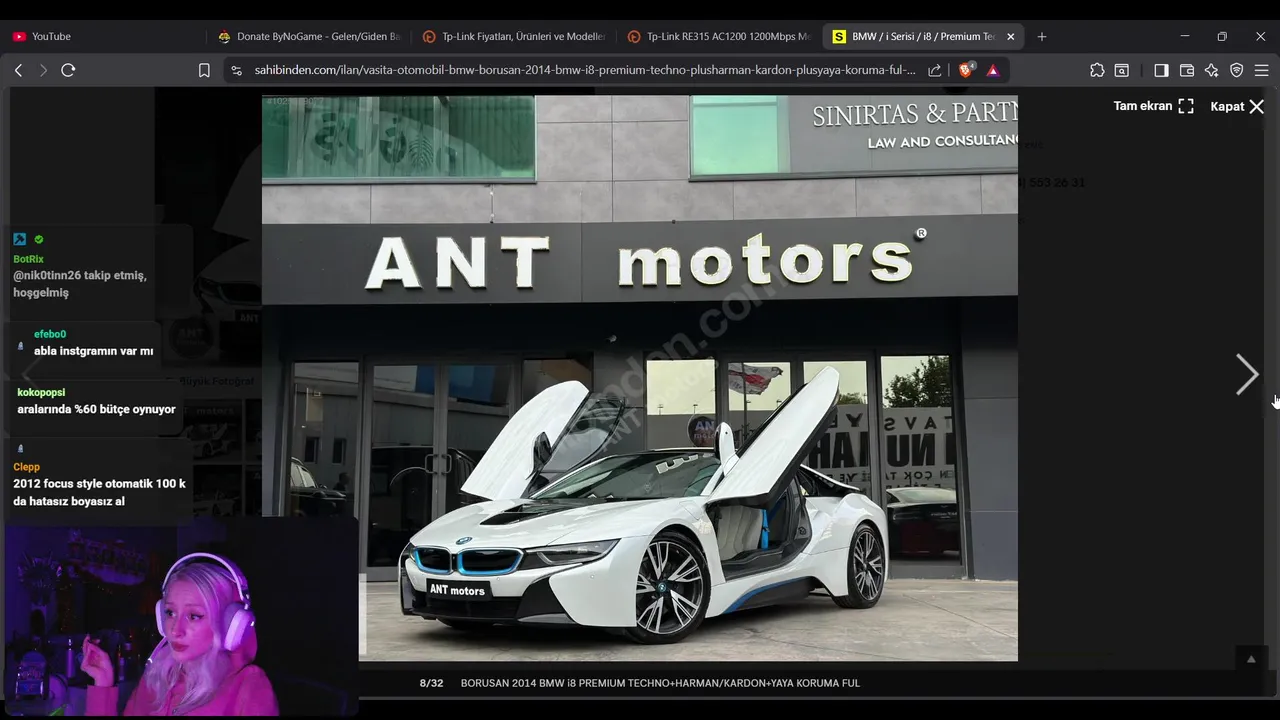Click the main BMW i8 photo
Image resolution: width=1280 pixels, height=720 pixels.
(640, 378)
